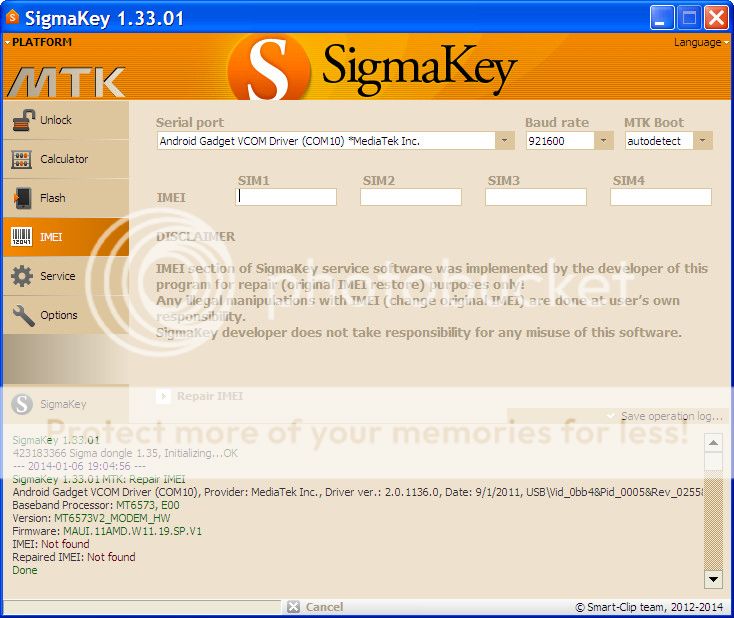Open the Language menu

point(701,42)
